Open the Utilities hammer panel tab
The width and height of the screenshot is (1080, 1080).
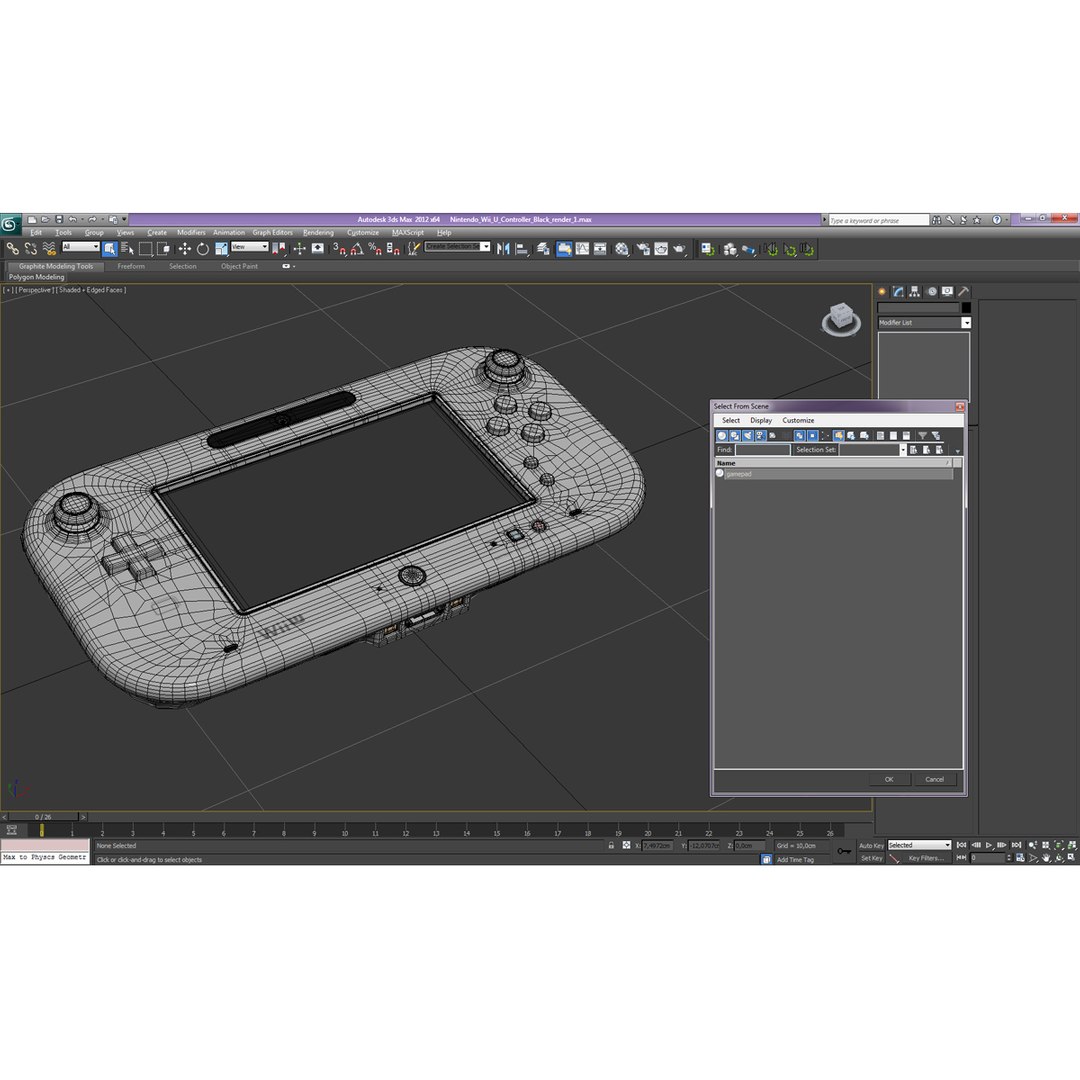pyautogui.click(x=964, y=291)
